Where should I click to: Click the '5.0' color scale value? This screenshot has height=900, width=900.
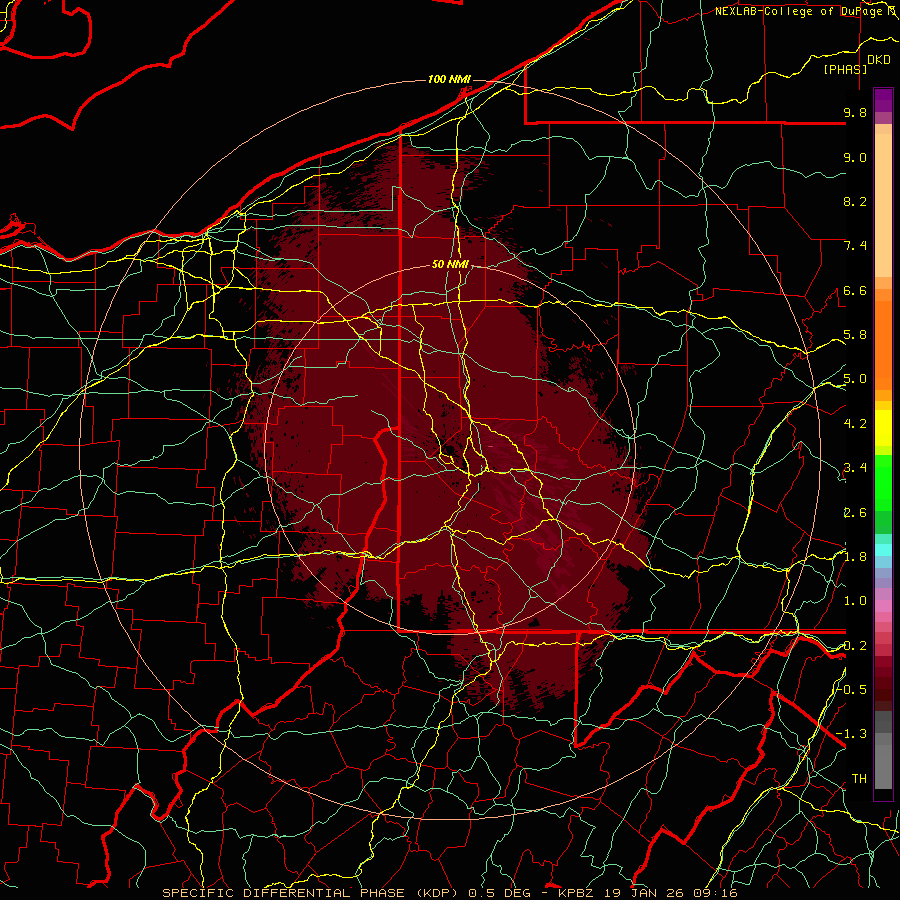click(855, 379)
